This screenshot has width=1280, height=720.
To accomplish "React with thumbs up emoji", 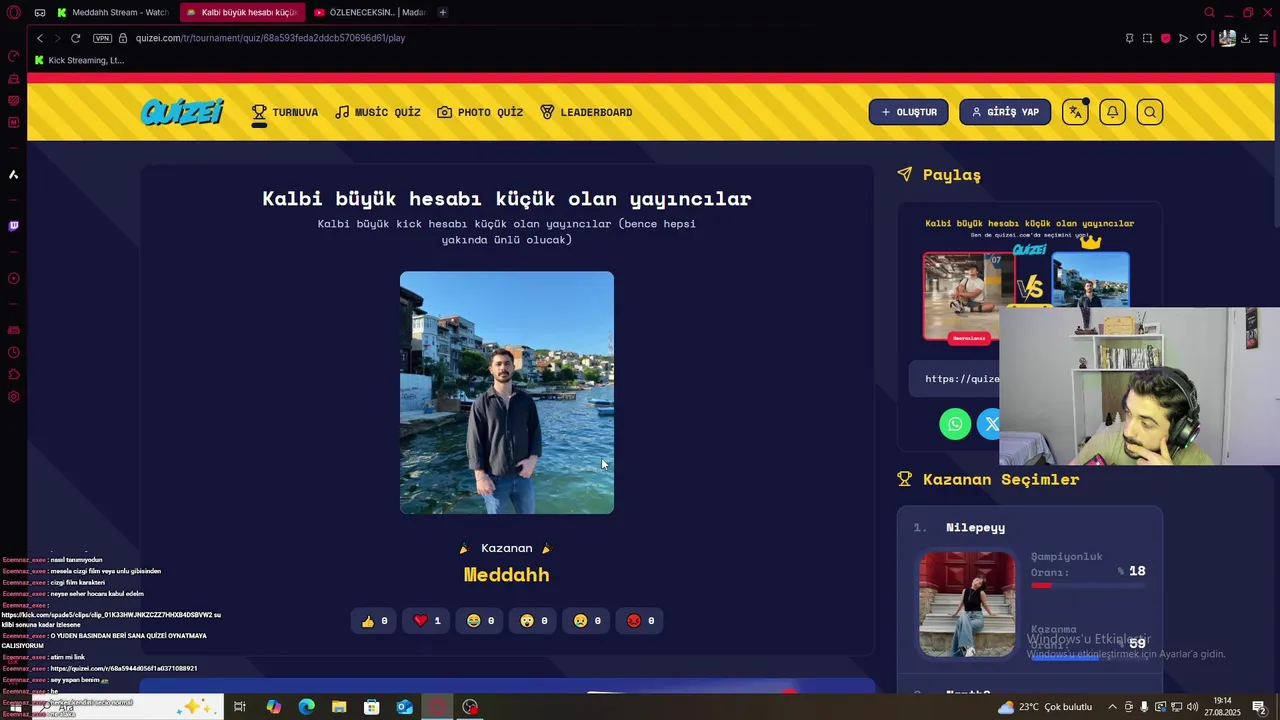I will tap(374, 621).
